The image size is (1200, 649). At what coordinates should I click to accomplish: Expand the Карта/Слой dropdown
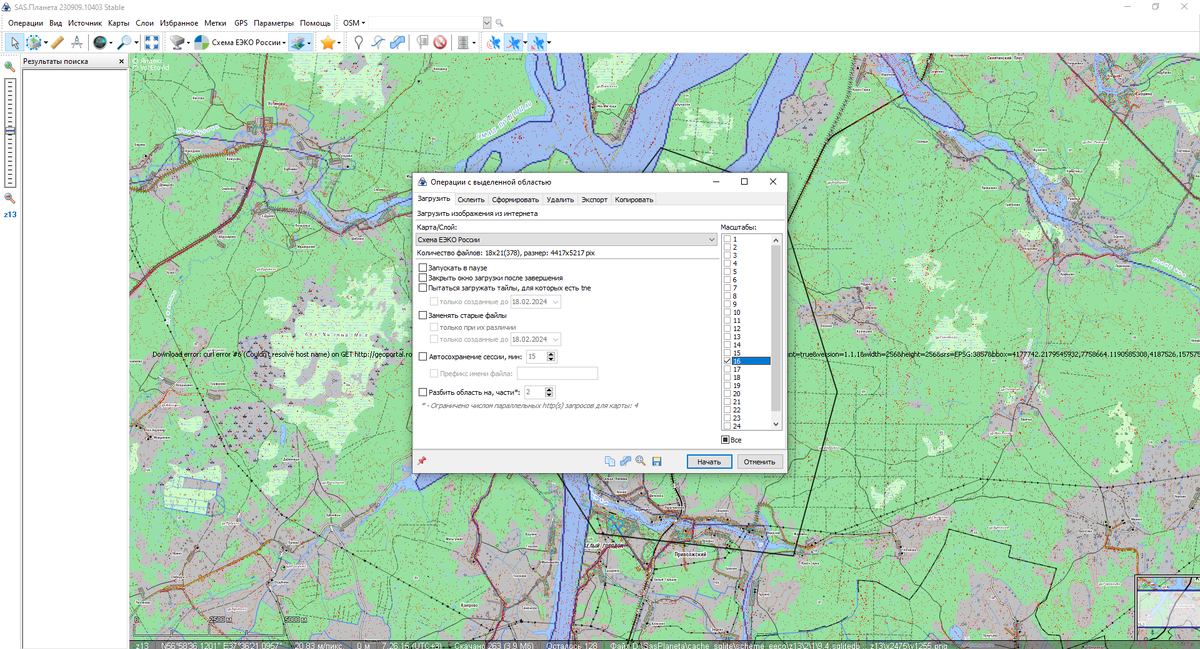(x=710, y=240)
